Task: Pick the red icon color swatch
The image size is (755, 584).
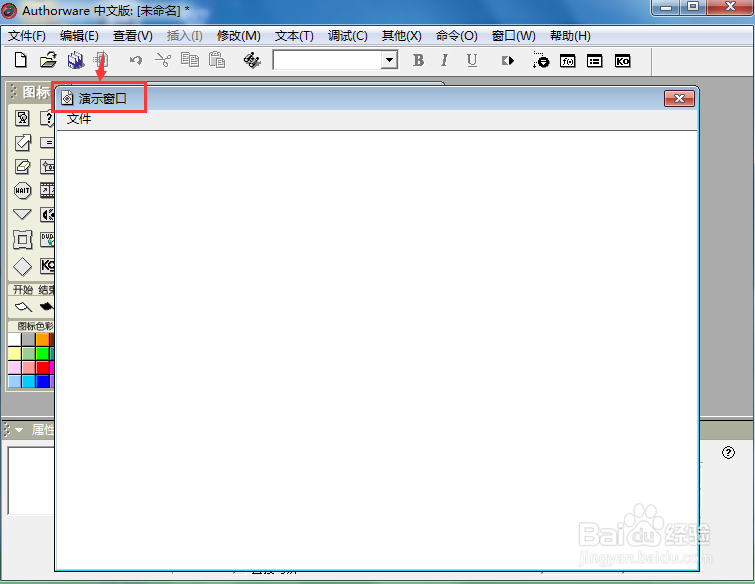Action: click(x=42, y=368)
